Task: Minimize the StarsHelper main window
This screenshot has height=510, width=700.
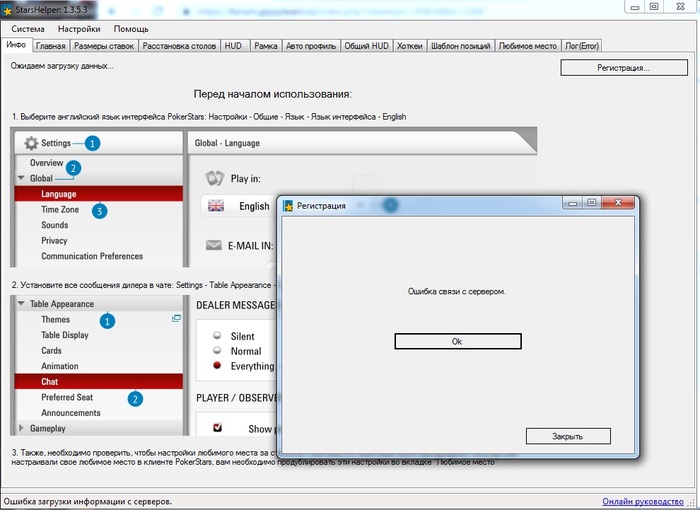Action: pyautogui.click(x=635, y=7)
